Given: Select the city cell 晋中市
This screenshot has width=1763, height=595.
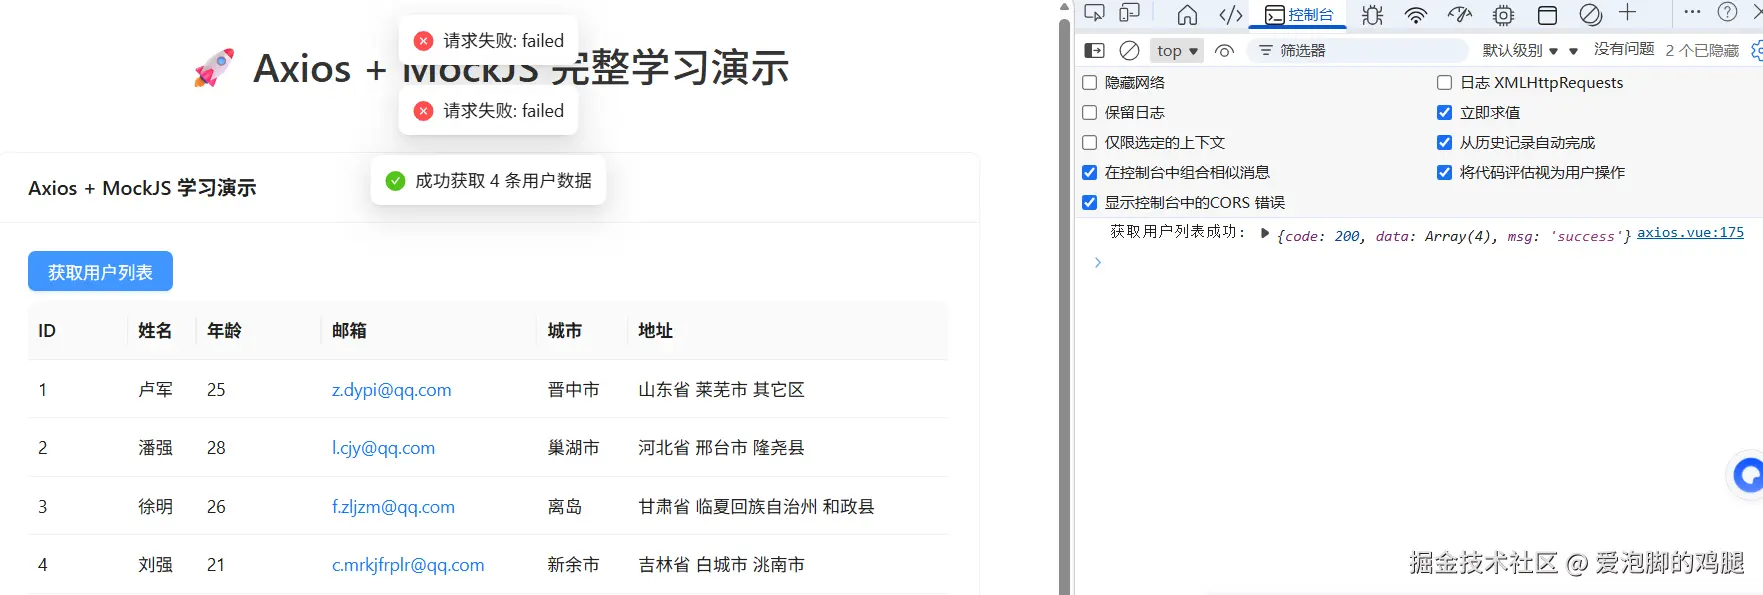Looking at the screenshot, I should tap(574, 390).
